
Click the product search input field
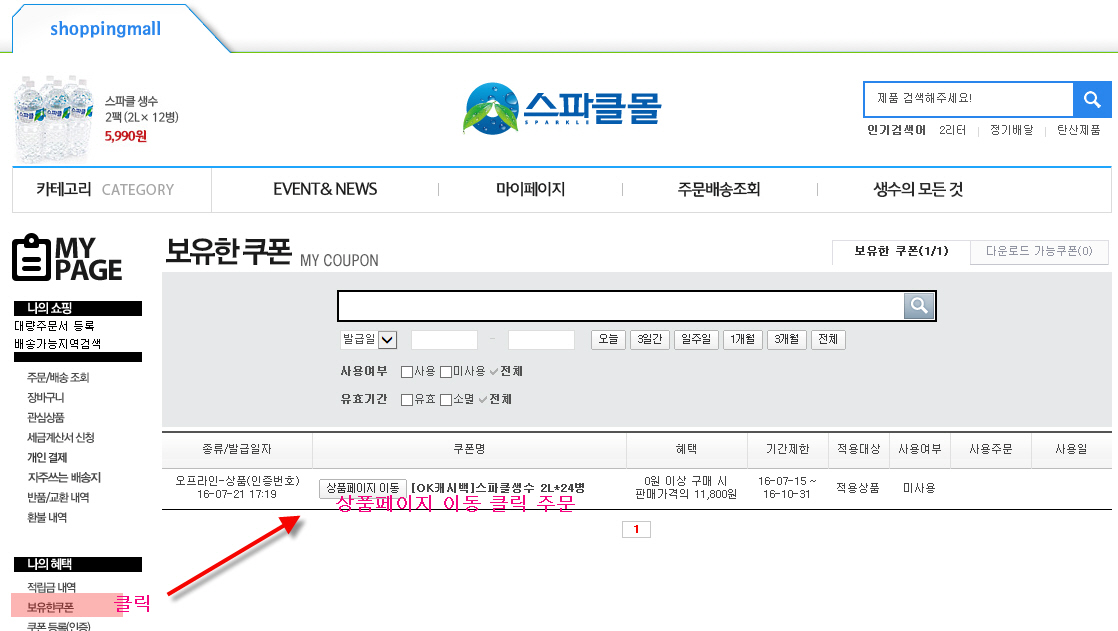click(967, 99)
